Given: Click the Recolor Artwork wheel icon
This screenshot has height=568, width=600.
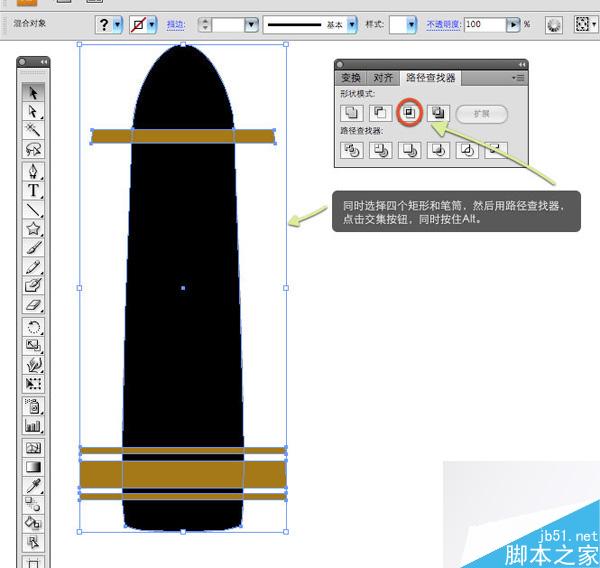Looking at the screenshot, I should [x=553, y=25].
